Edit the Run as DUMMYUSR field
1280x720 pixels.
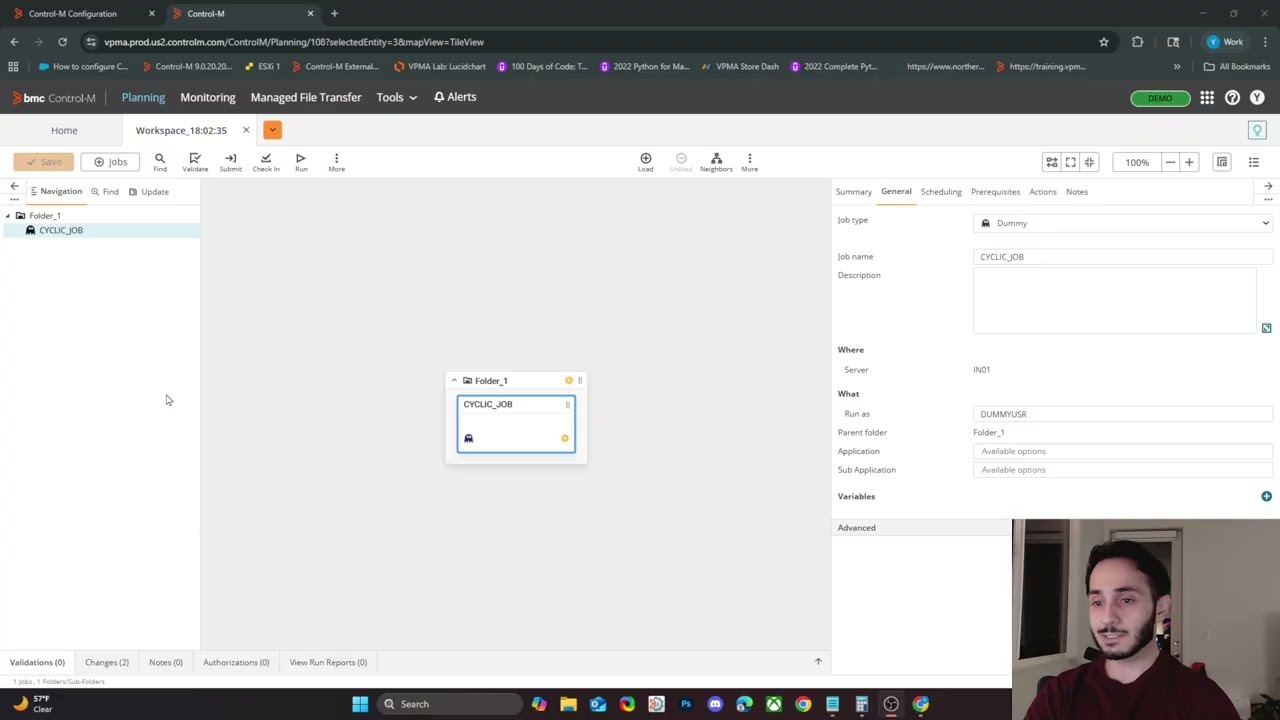coord(1123,414)
